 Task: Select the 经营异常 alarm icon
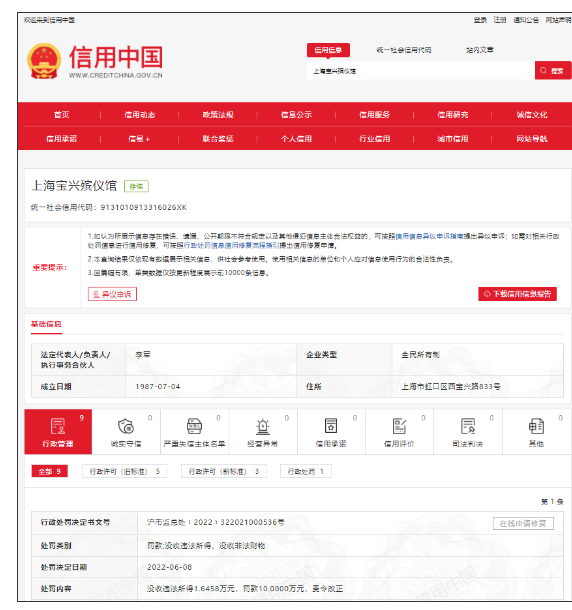[263, 426]
